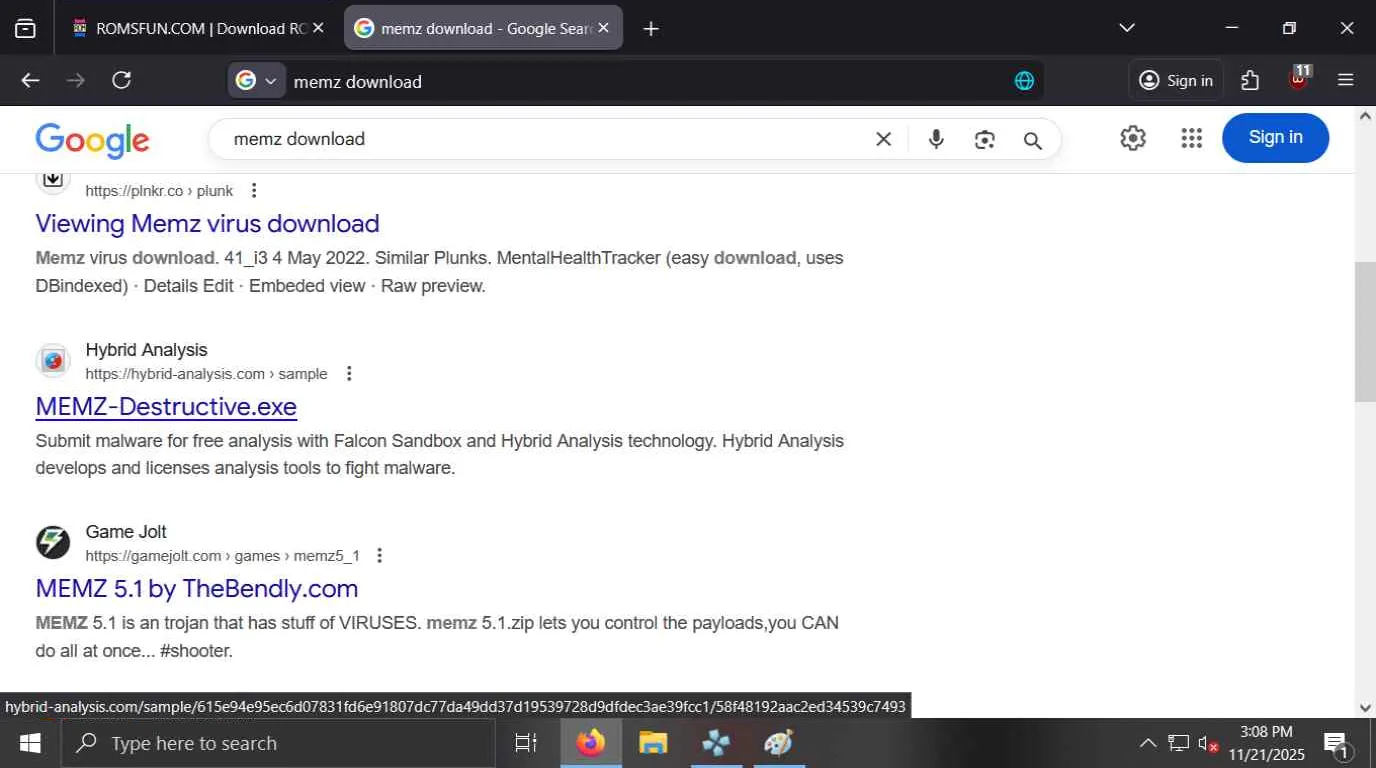This screenshot has height=768, width=1376.
Task: Click the page scrollbar up arrow
Action: [x=1366, y=116]
